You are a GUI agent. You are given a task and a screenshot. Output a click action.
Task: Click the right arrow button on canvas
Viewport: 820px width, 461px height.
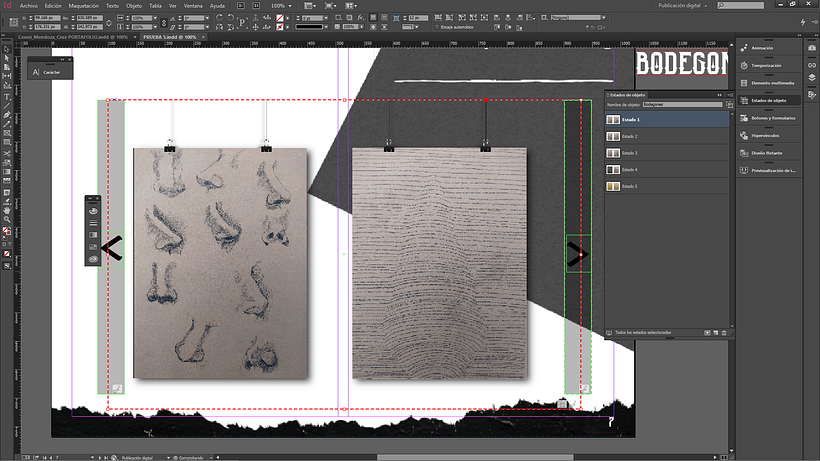(577, 255)
